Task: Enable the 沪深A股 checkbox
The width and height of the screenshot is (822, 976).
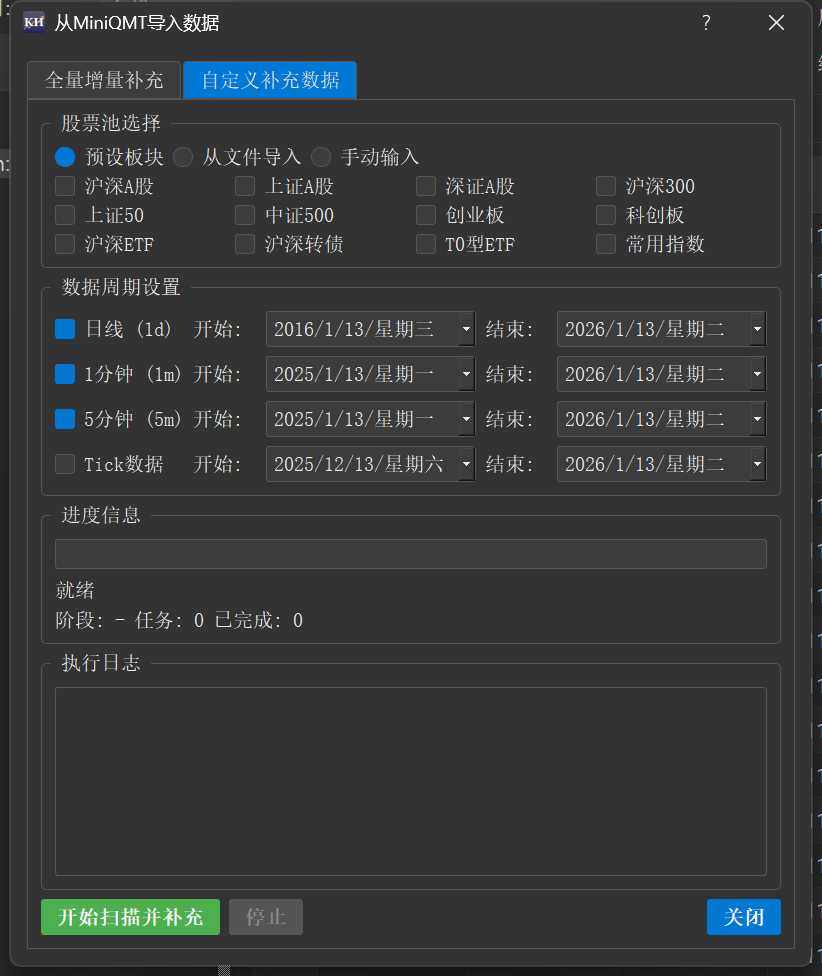Action: tap(66, 186)
